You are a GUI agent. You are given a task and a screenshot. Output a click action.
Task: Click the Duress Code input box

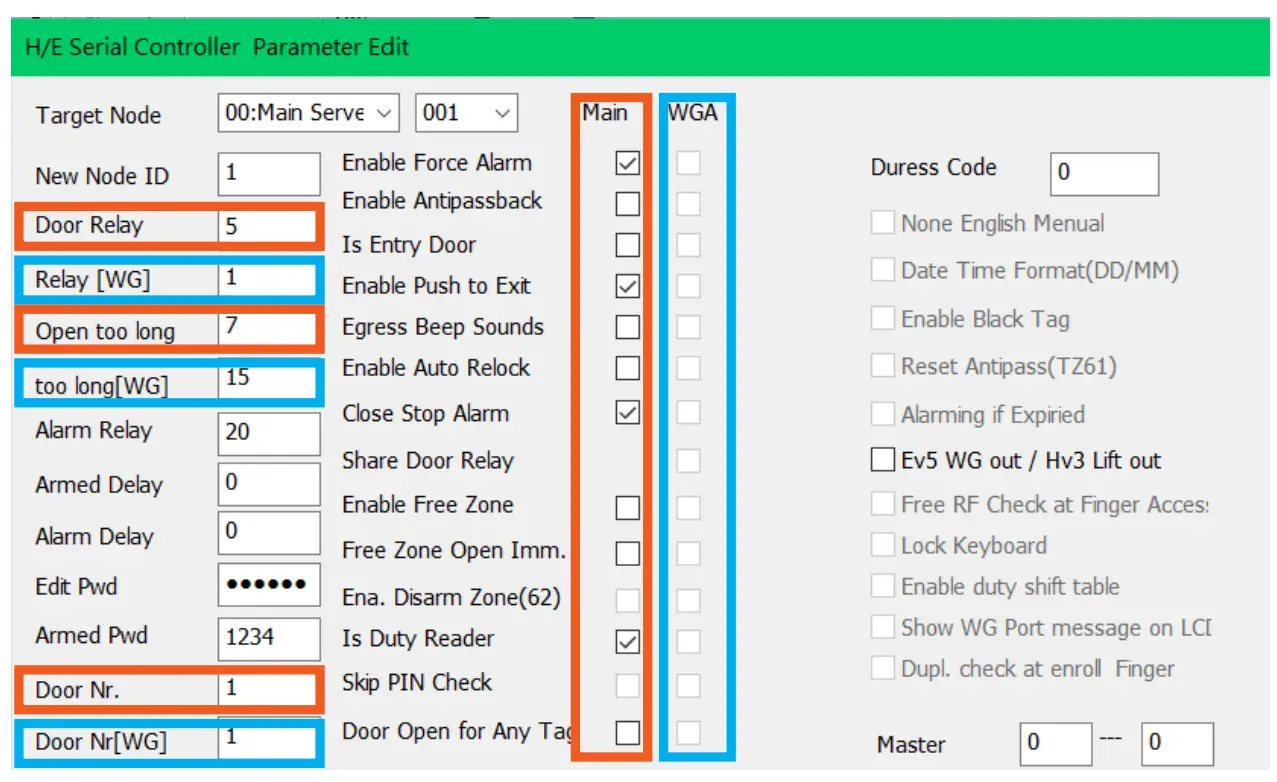(x=1104, y=173)
